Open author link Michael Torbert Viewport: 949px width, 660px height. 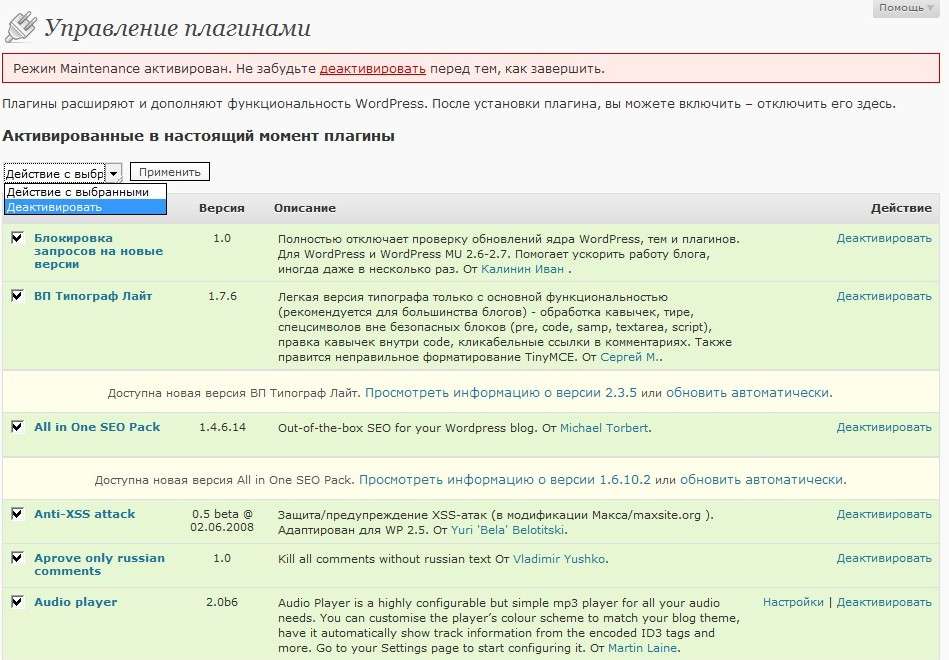tap(604, 428)
